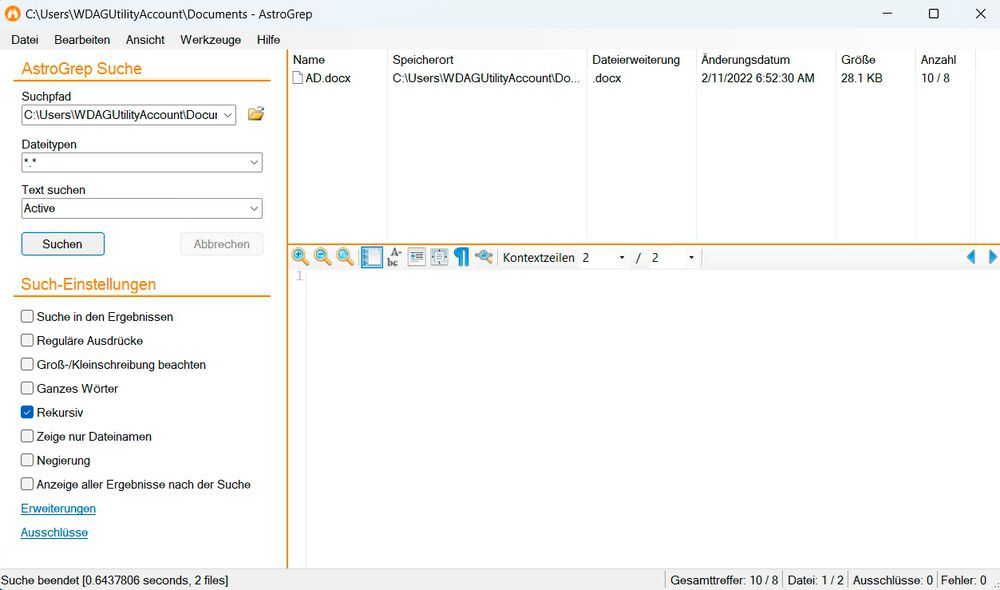Check the Ganzes Wörter option
This screenshot has width=1000, height=590.
pyautogui.click(x=28, y=388)
